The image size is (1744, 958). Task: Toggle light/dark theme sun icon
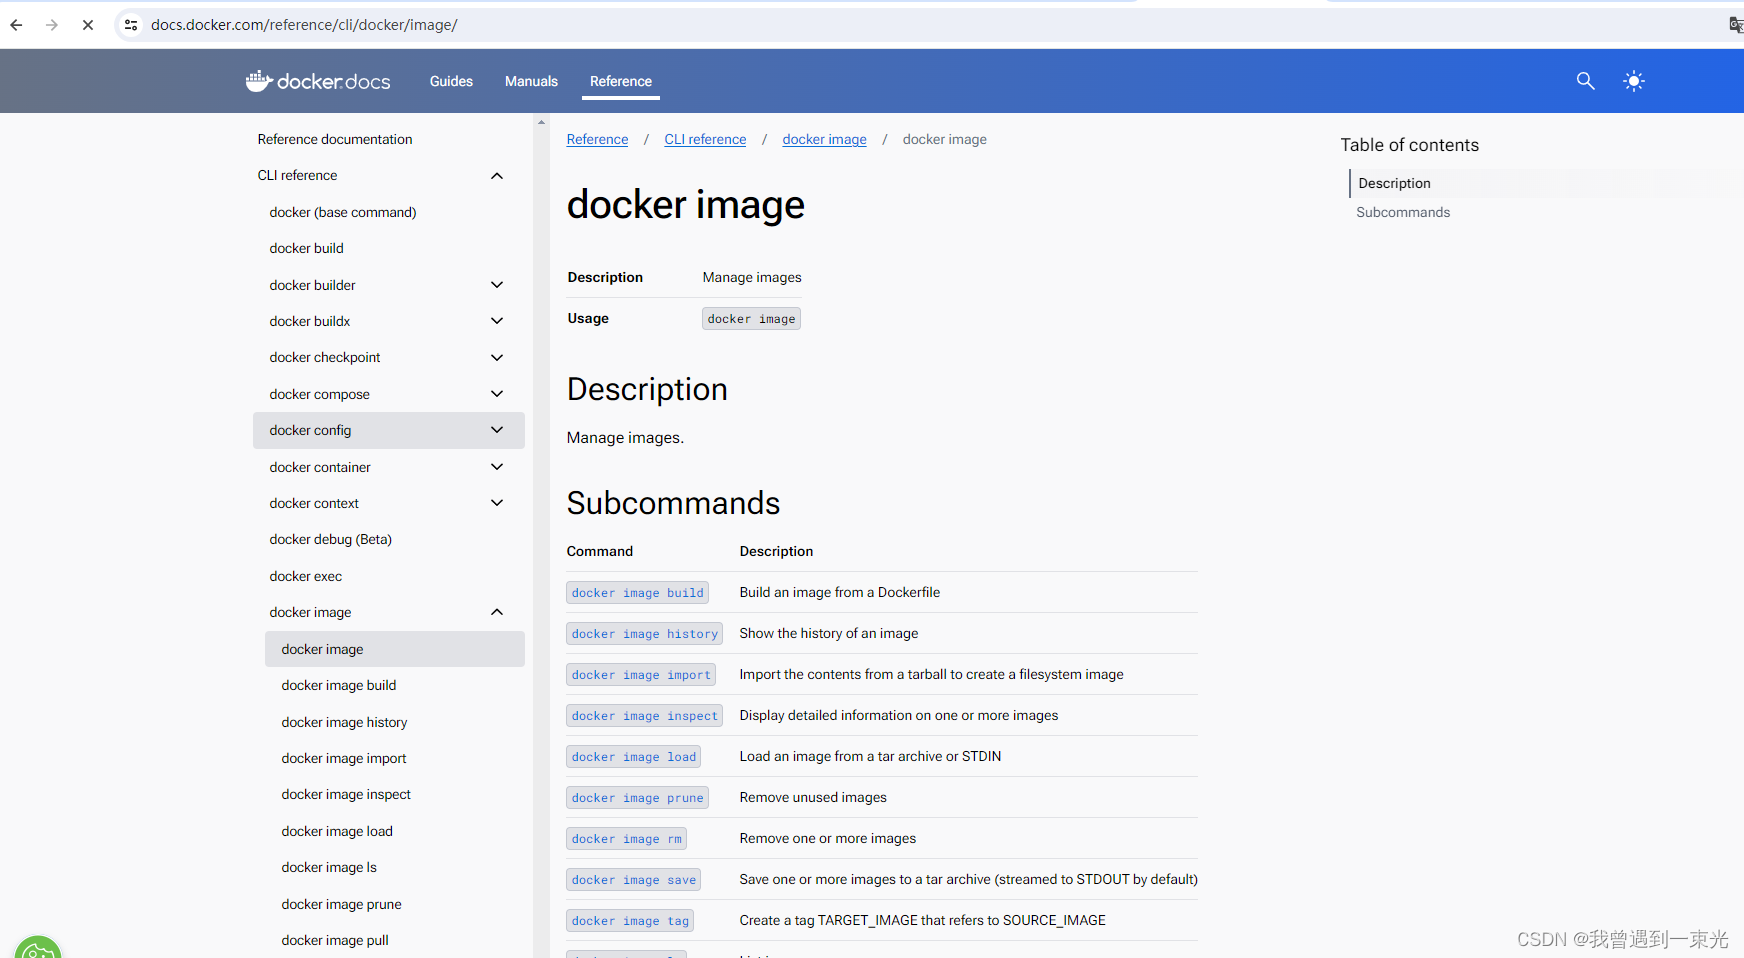(x=1634, y=81)
